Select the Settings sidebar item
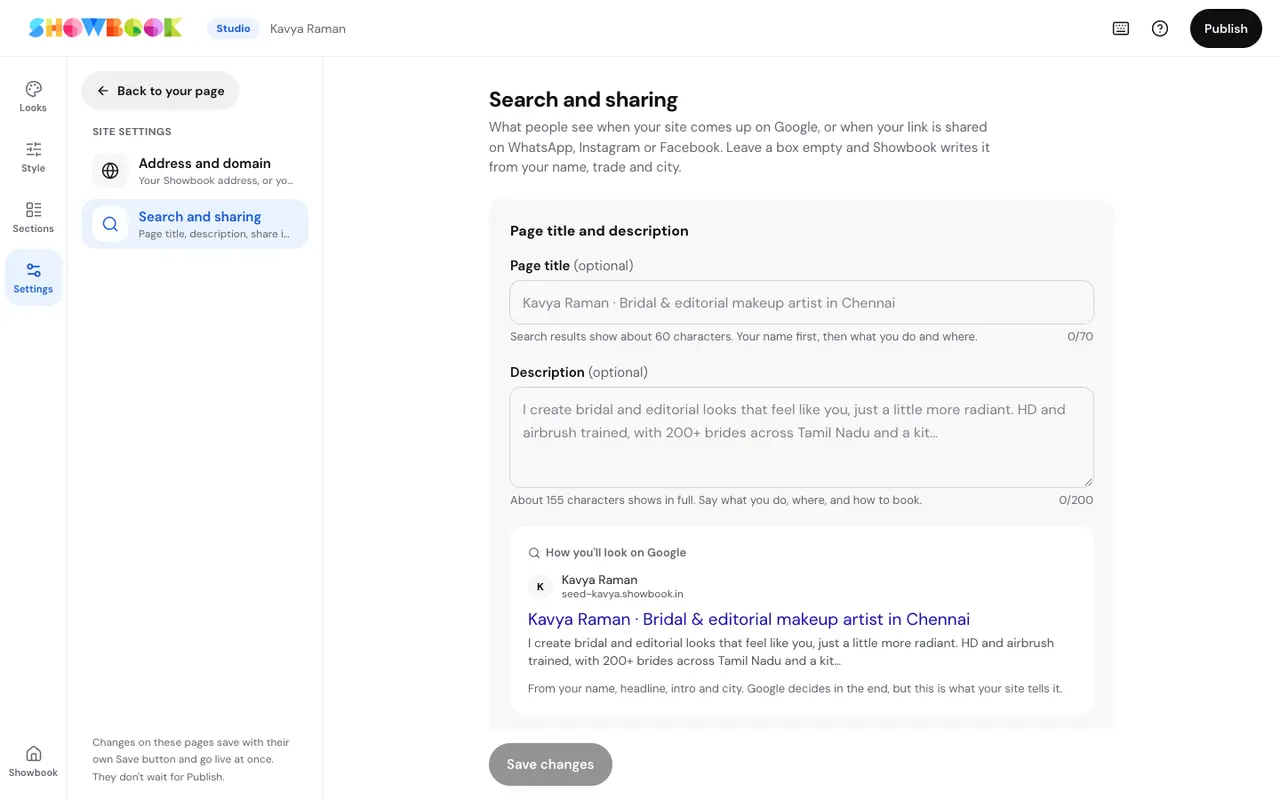The height and width of the screenshot is (800, 1280). point(33,277)
